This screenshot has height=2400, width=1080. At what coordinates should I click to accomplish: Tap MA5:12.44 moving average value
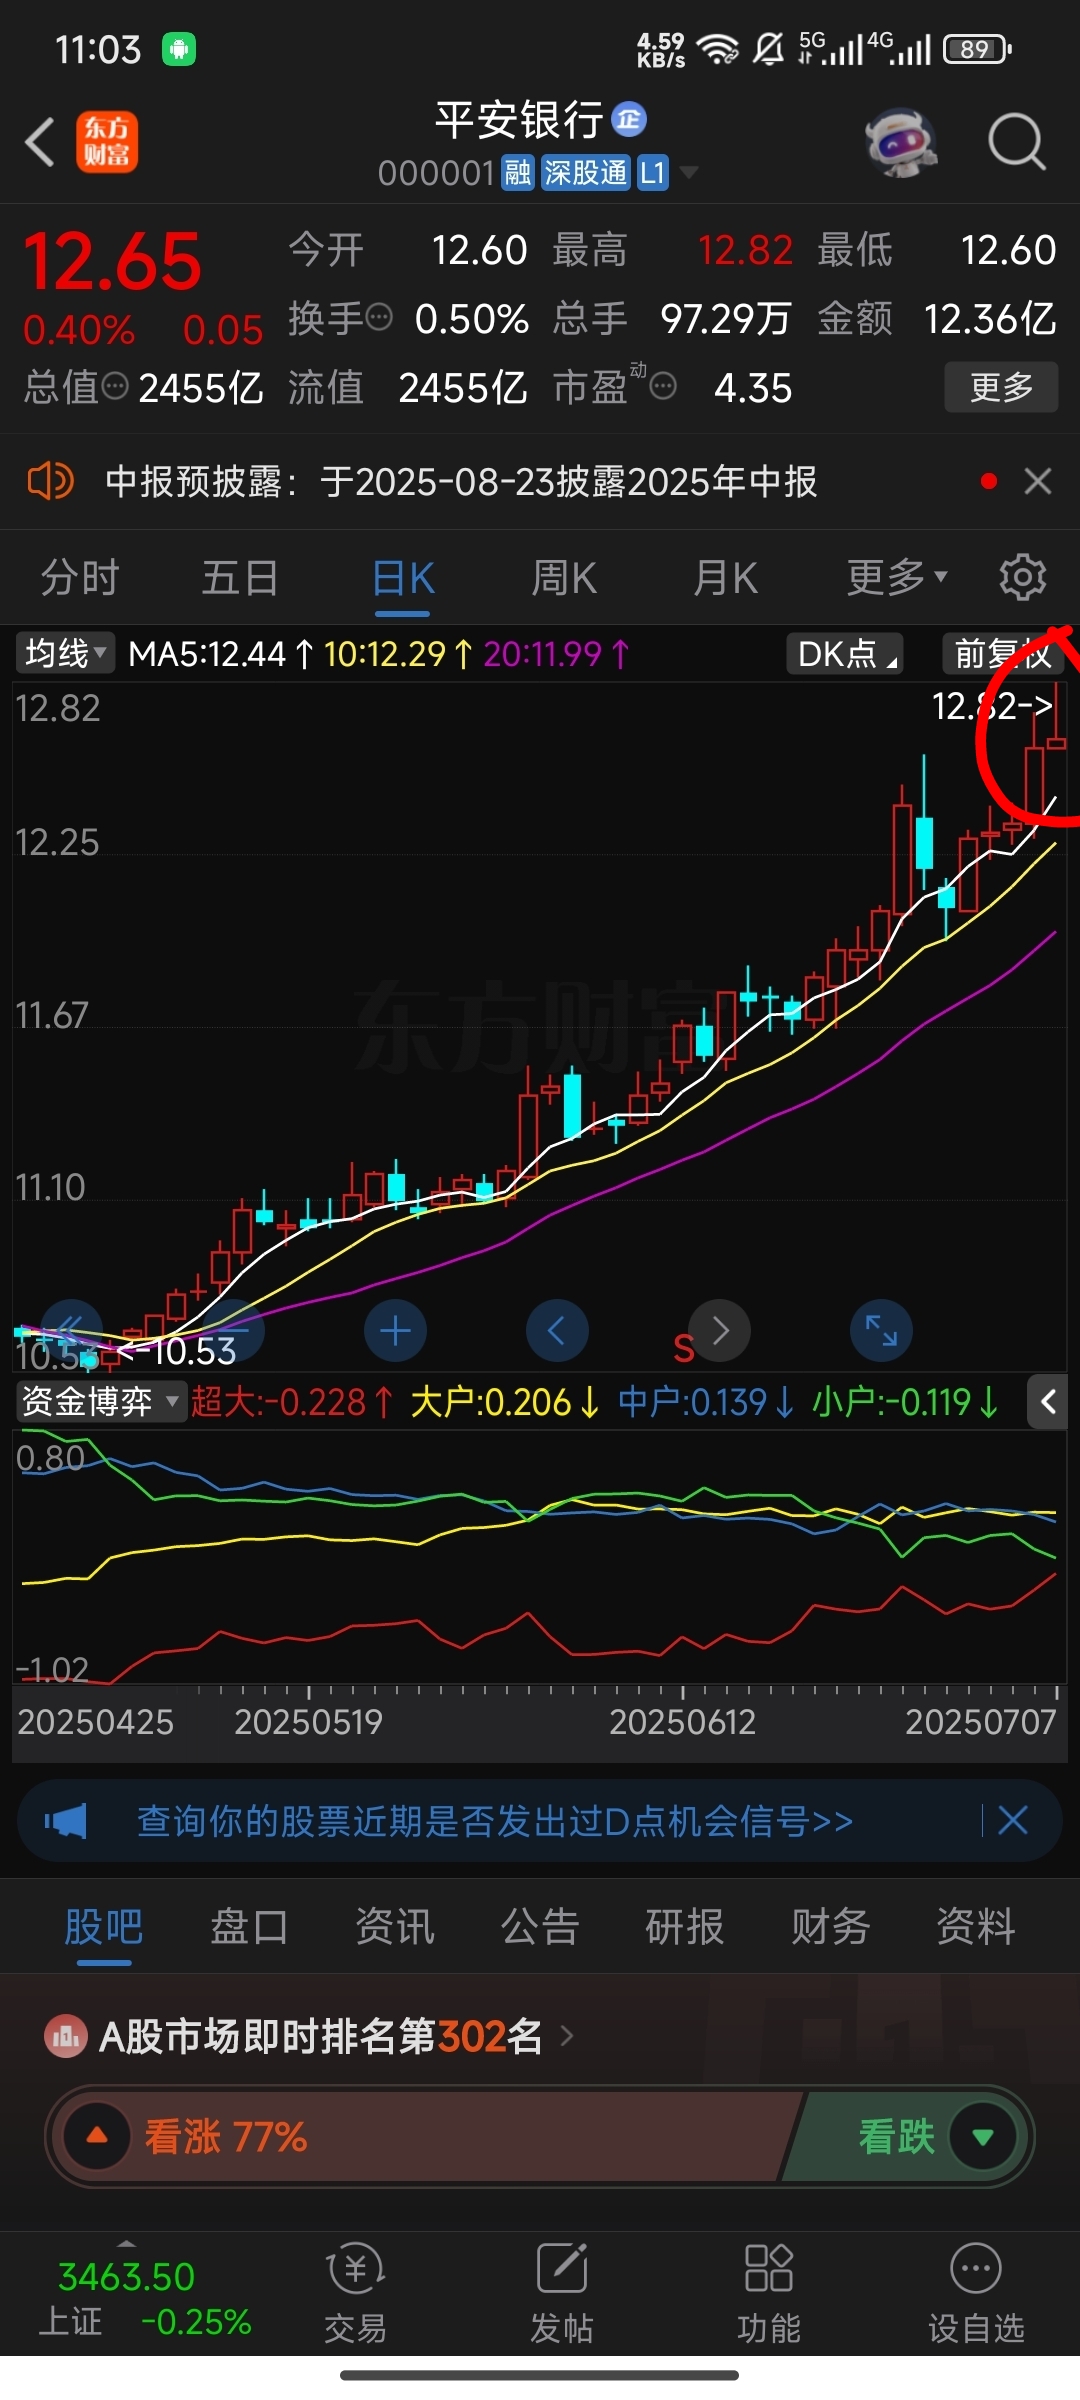point(222,654)
